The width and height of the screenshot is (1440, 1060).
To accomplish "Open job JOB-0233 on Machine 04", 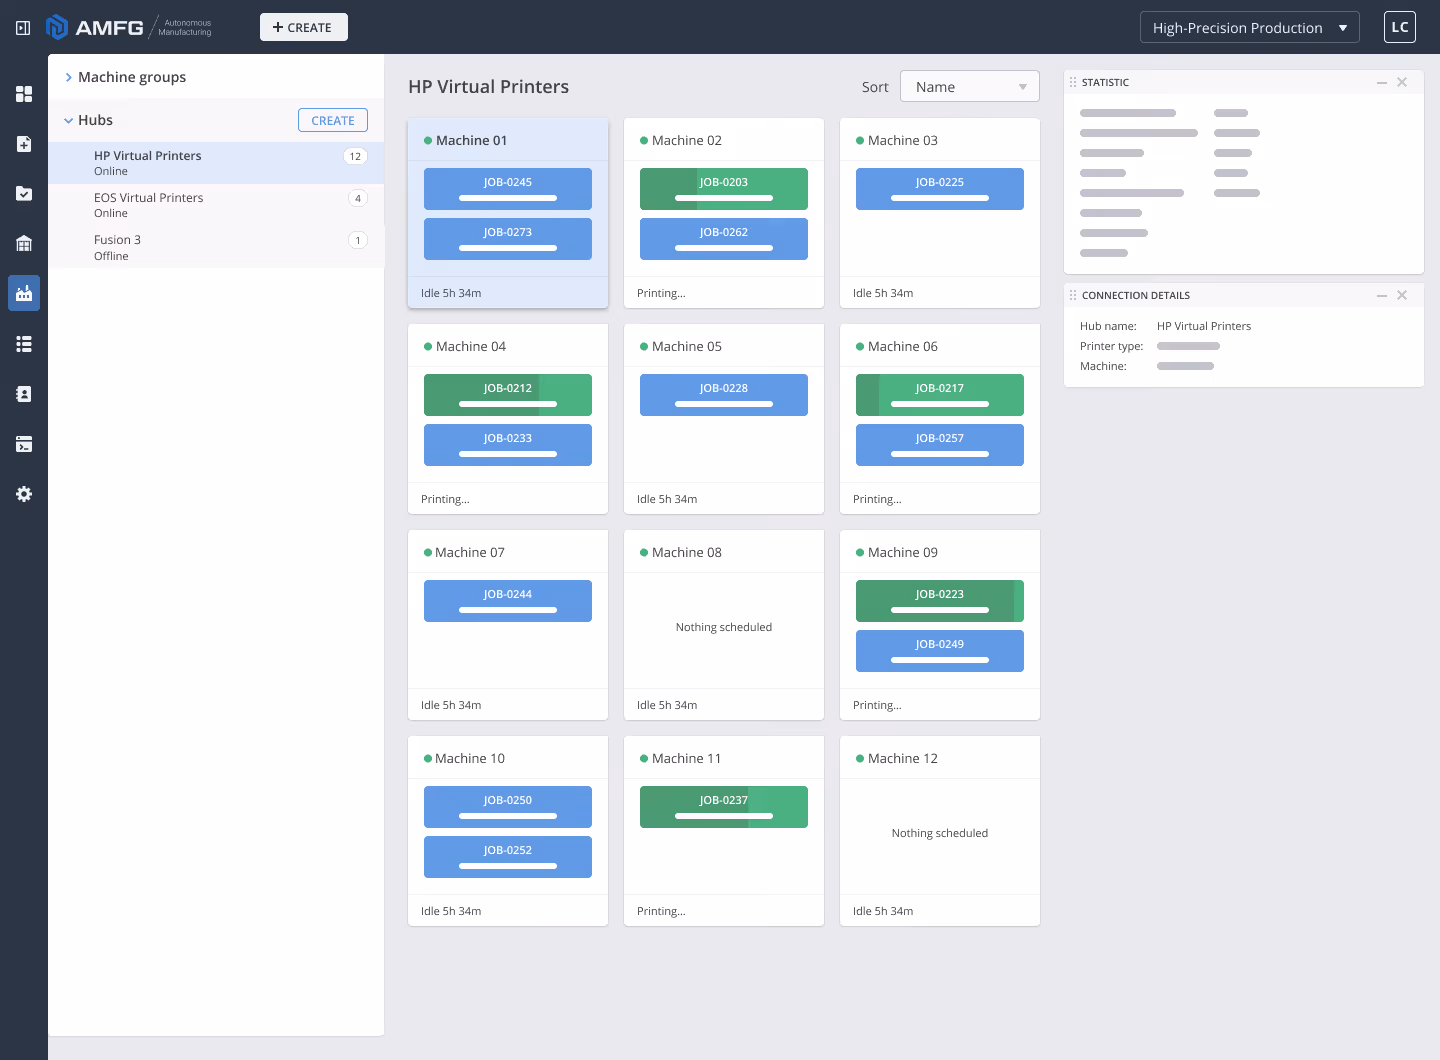I will tap(508, 445).
